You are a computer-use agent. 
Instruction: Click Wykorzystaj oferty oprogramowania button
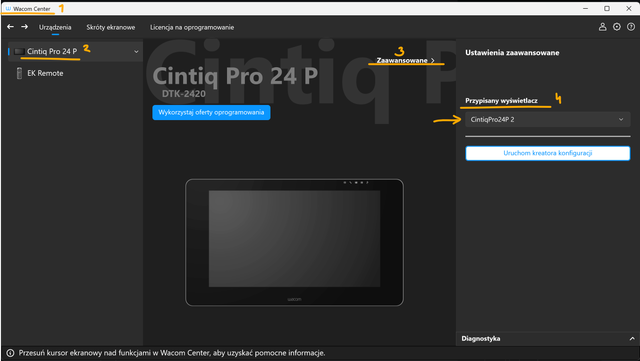click(211, 112)
